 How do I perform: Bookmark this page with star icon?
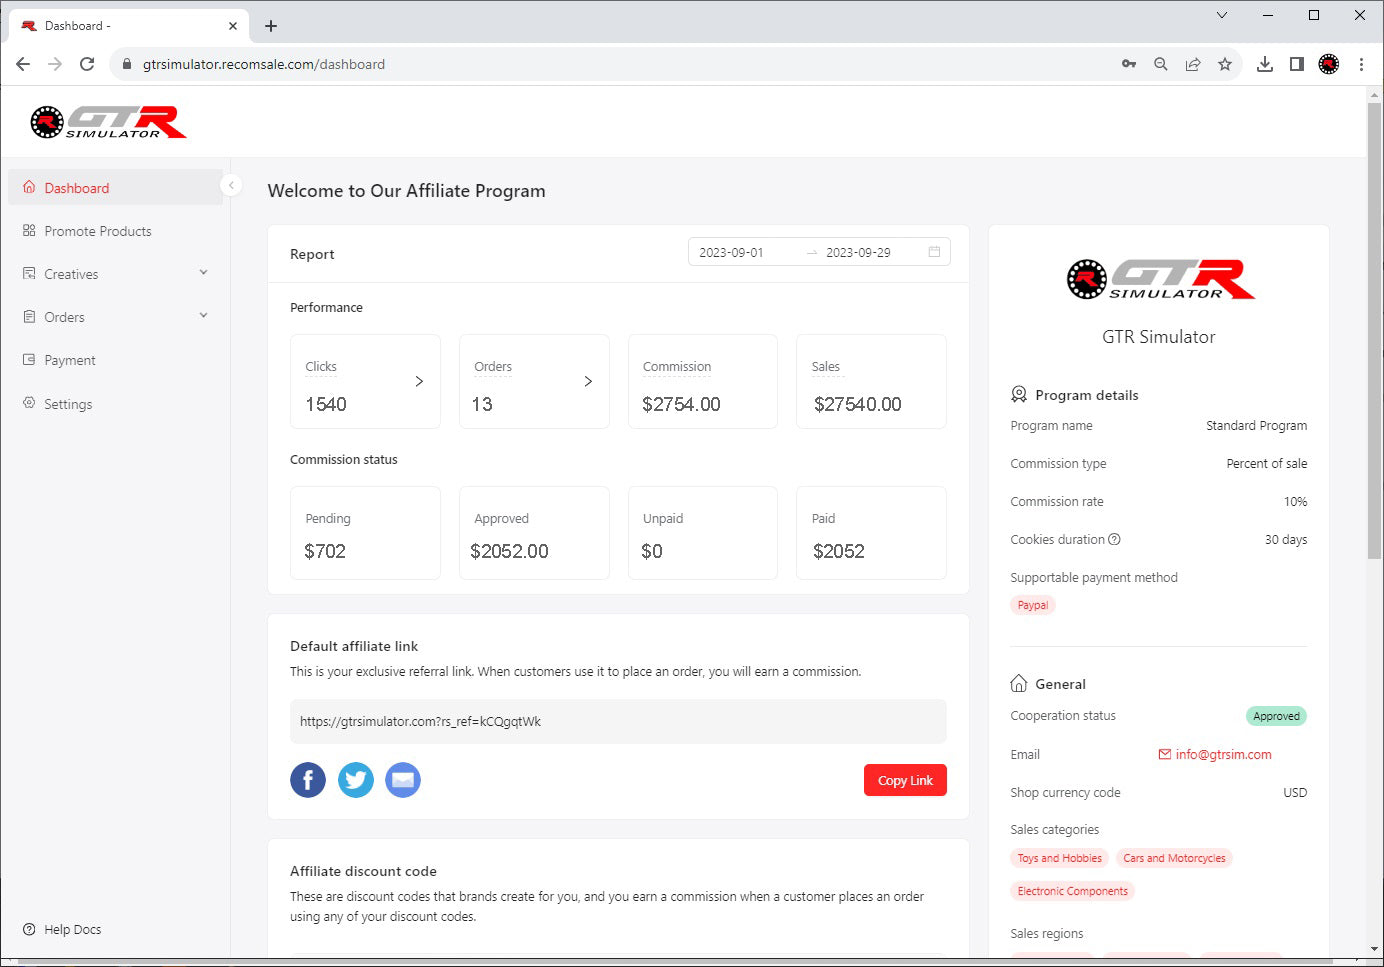pos(1225,64)
